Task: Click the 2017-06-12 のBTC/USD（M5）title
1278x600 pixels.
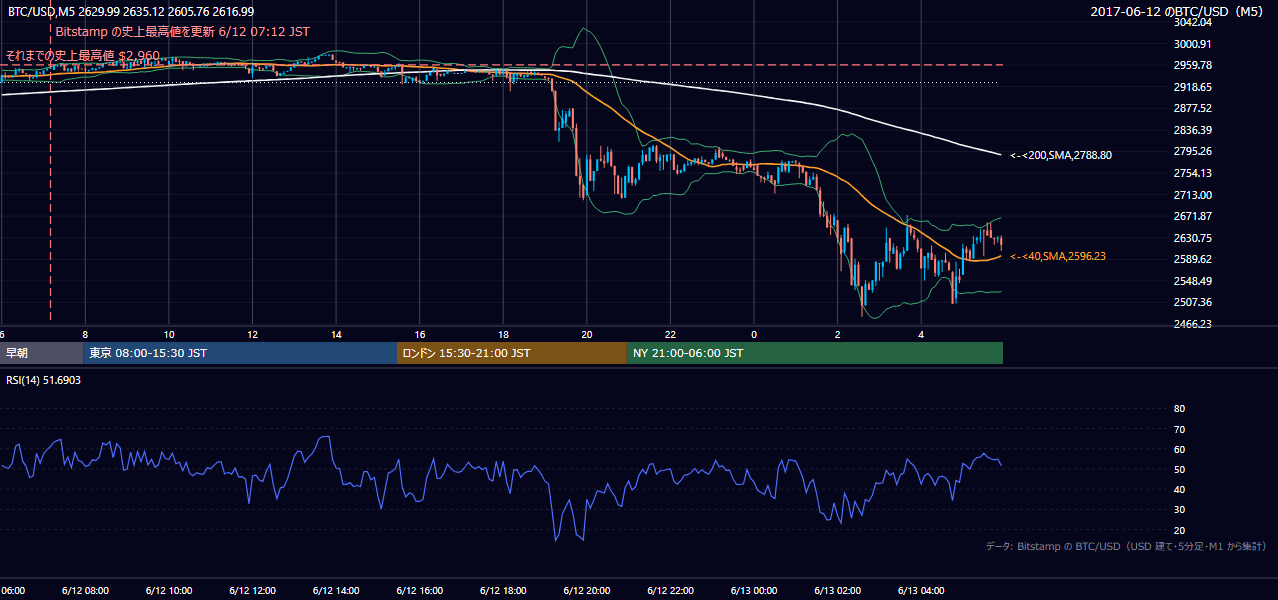Action: coord(1178,12)
